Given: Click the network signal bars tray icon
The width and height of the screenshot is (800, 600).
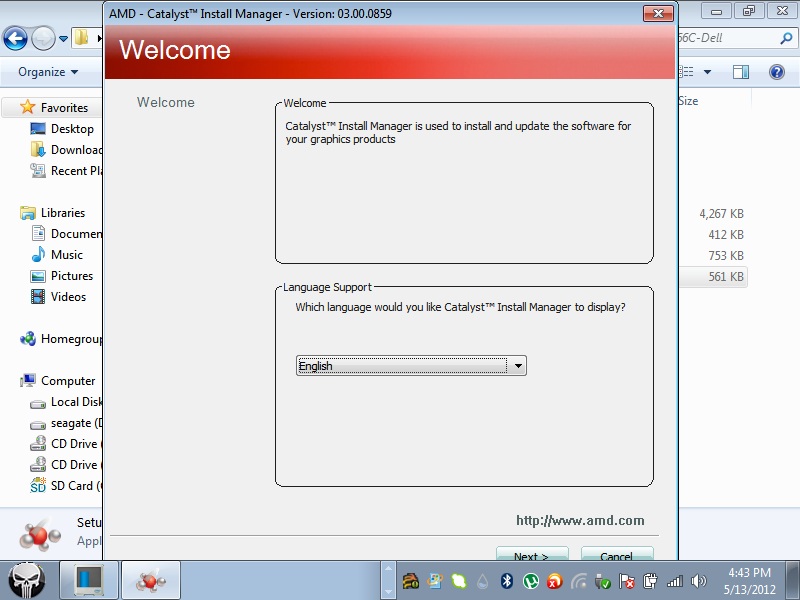Looking at the screenshot, I should [x=674, y=581].
